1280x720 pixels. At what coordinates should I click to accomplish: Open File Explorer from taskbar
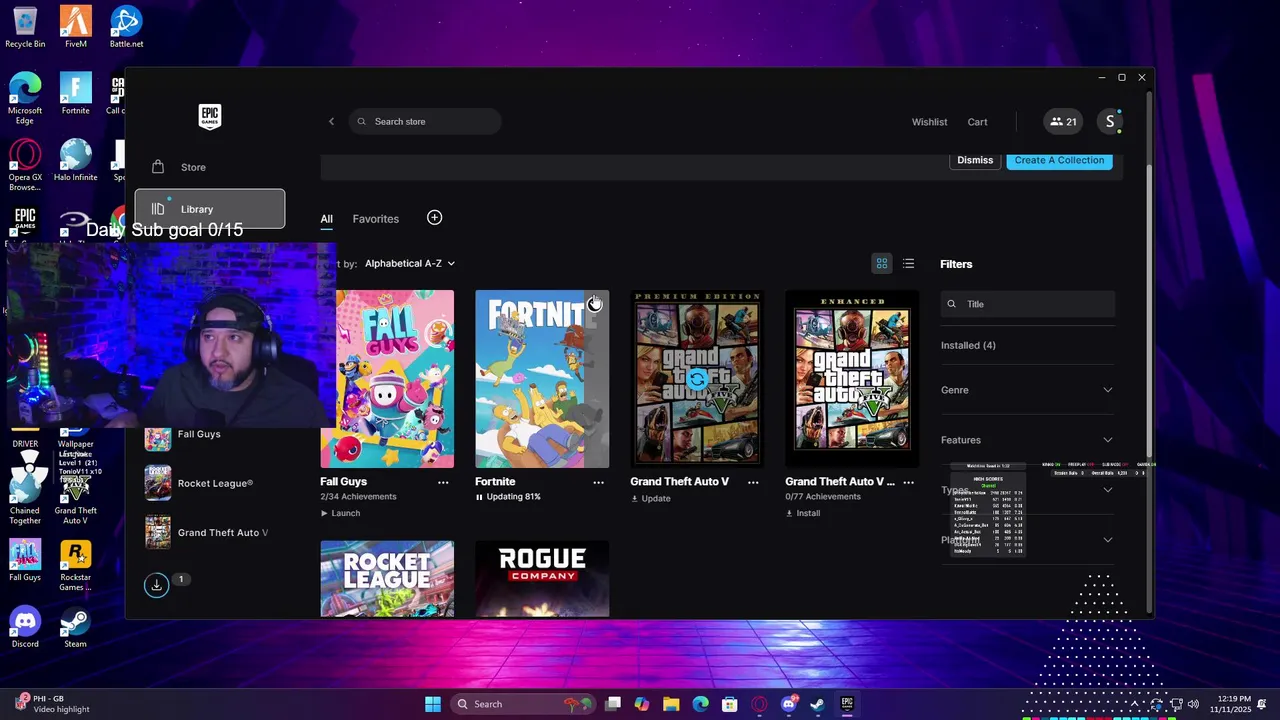pyautogui.click(x=671, y=704)
